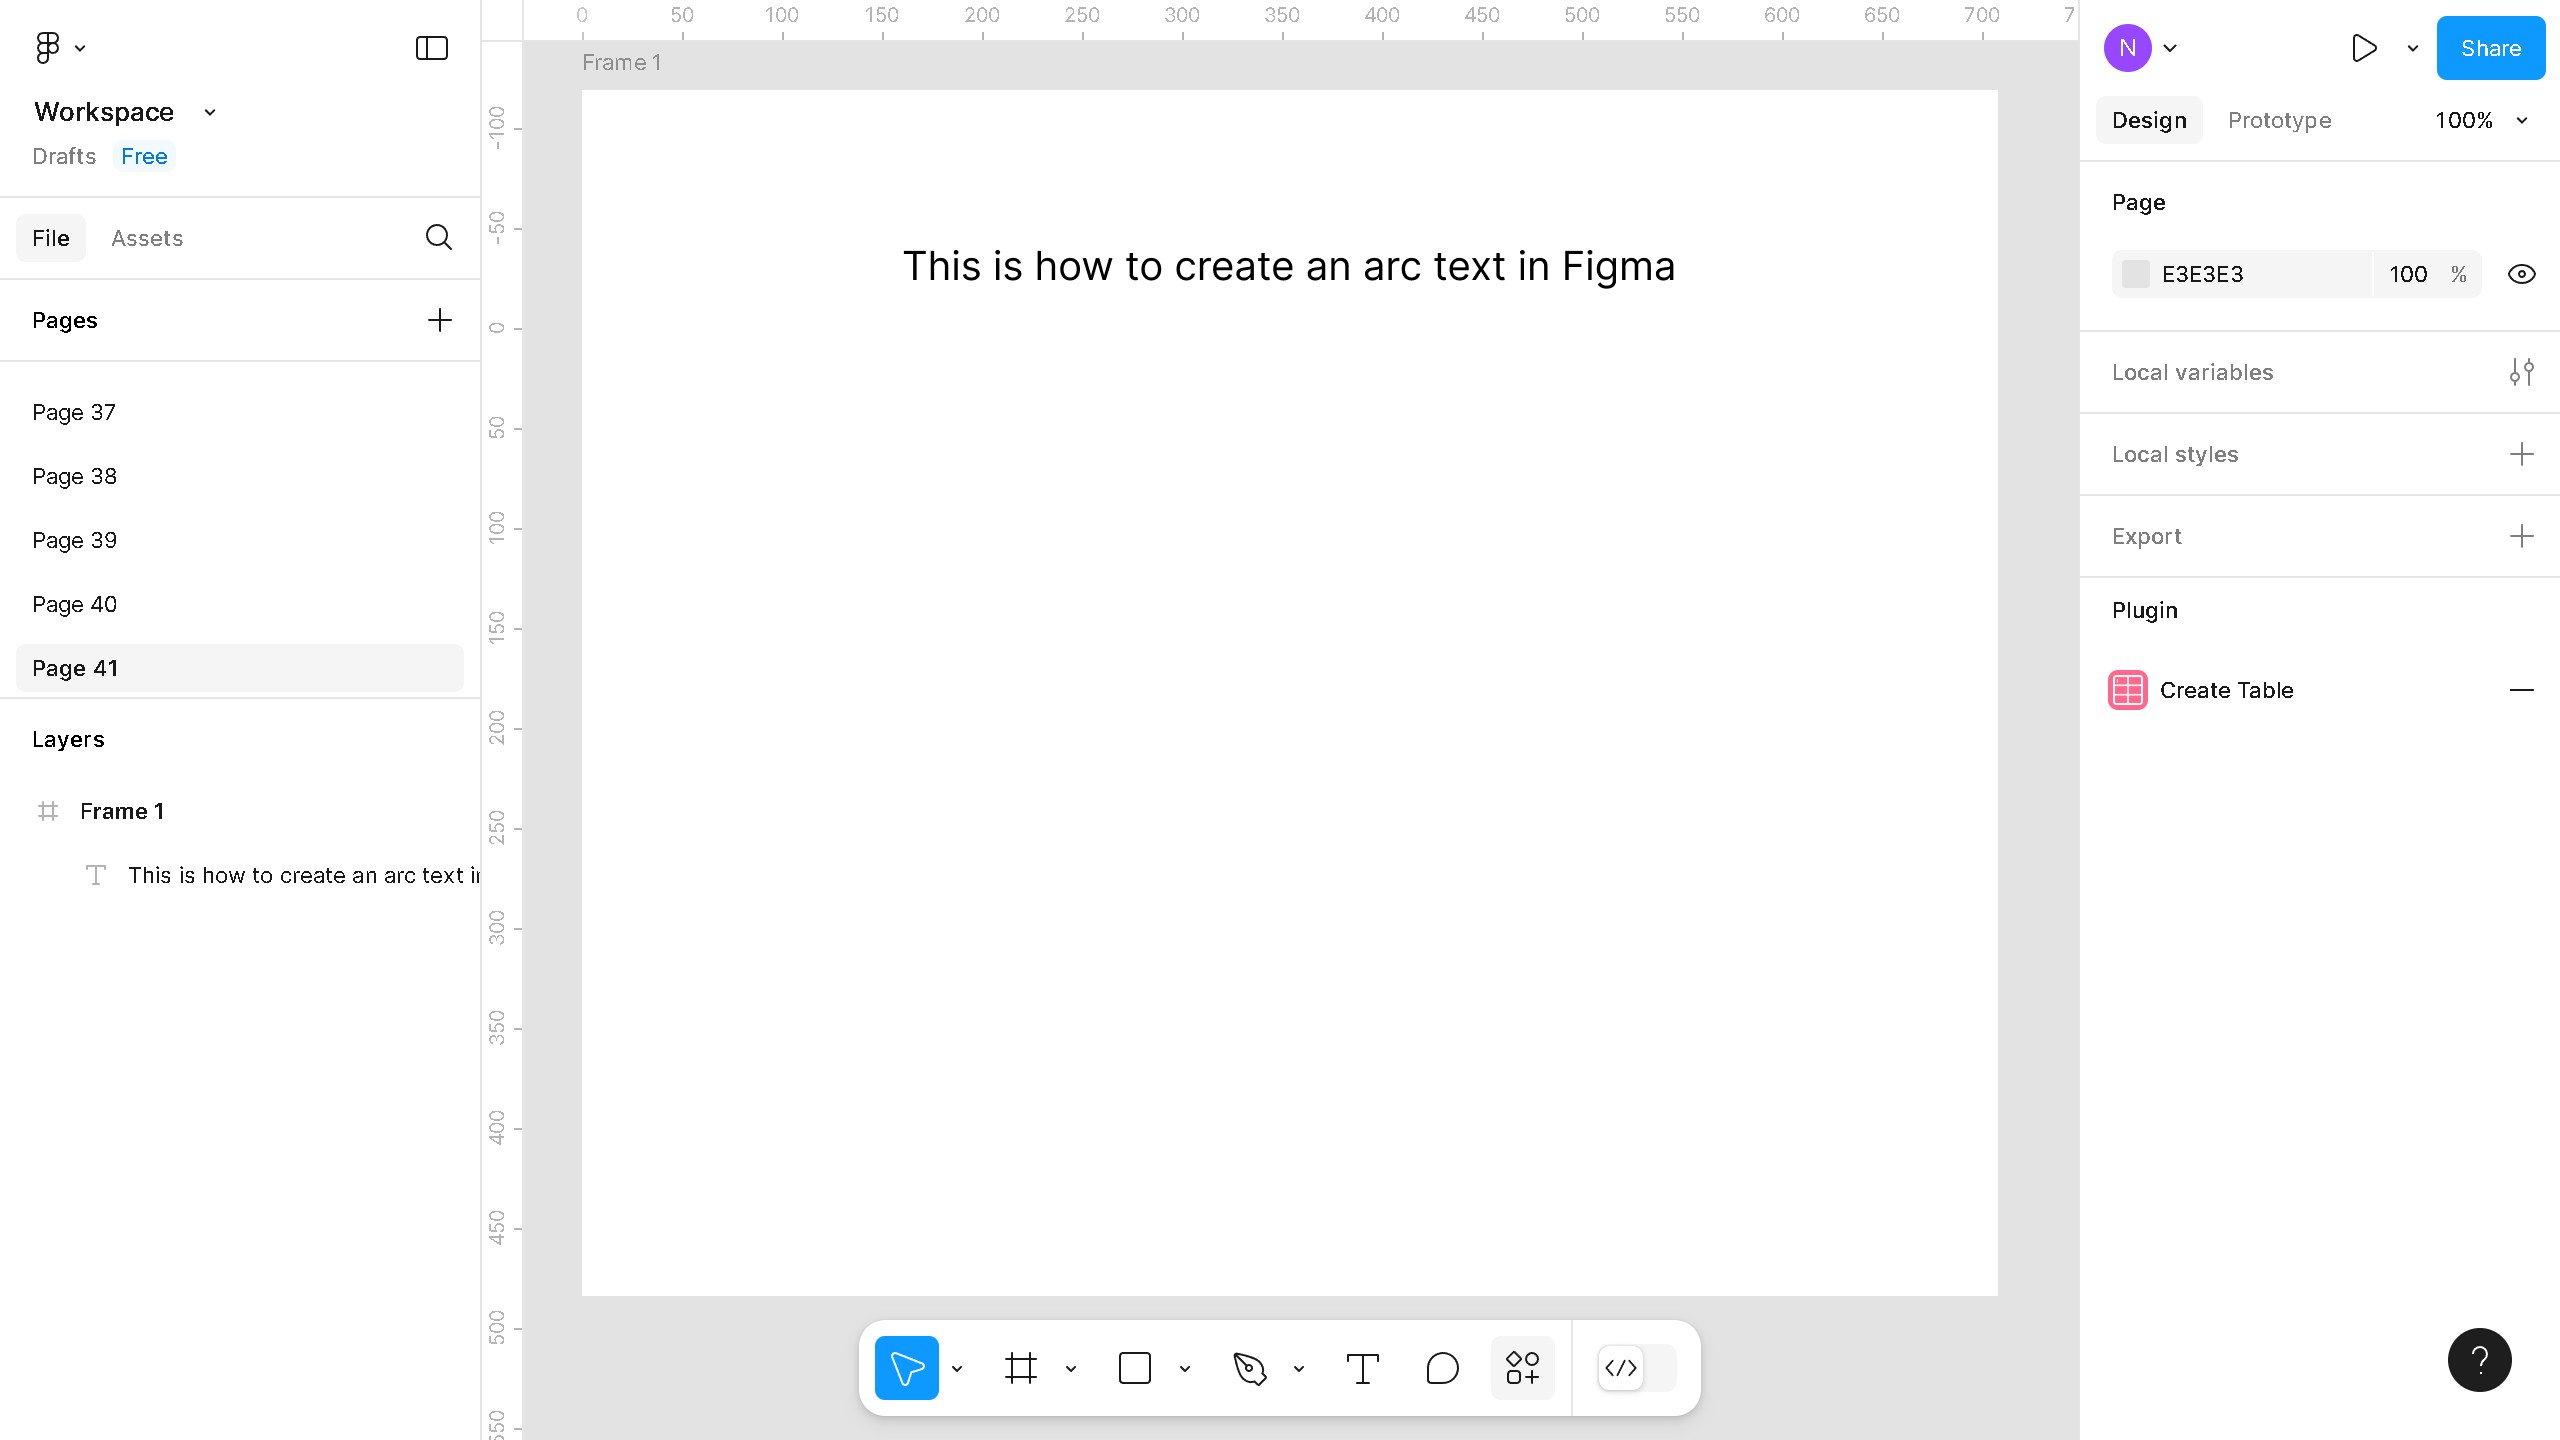Click the Share button
Image resolution: width=2560 pixels, height=1440 pixels.
[x=2490, y=47]
